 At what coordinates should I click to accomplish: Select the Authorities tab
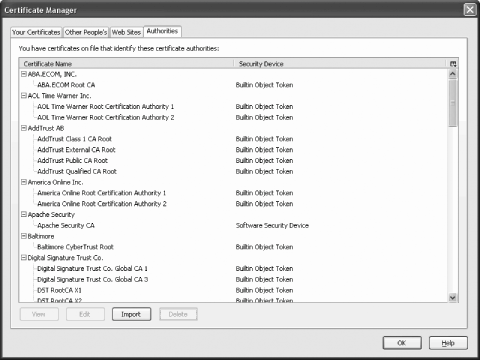pyautogui.click(x=162, y=31)
